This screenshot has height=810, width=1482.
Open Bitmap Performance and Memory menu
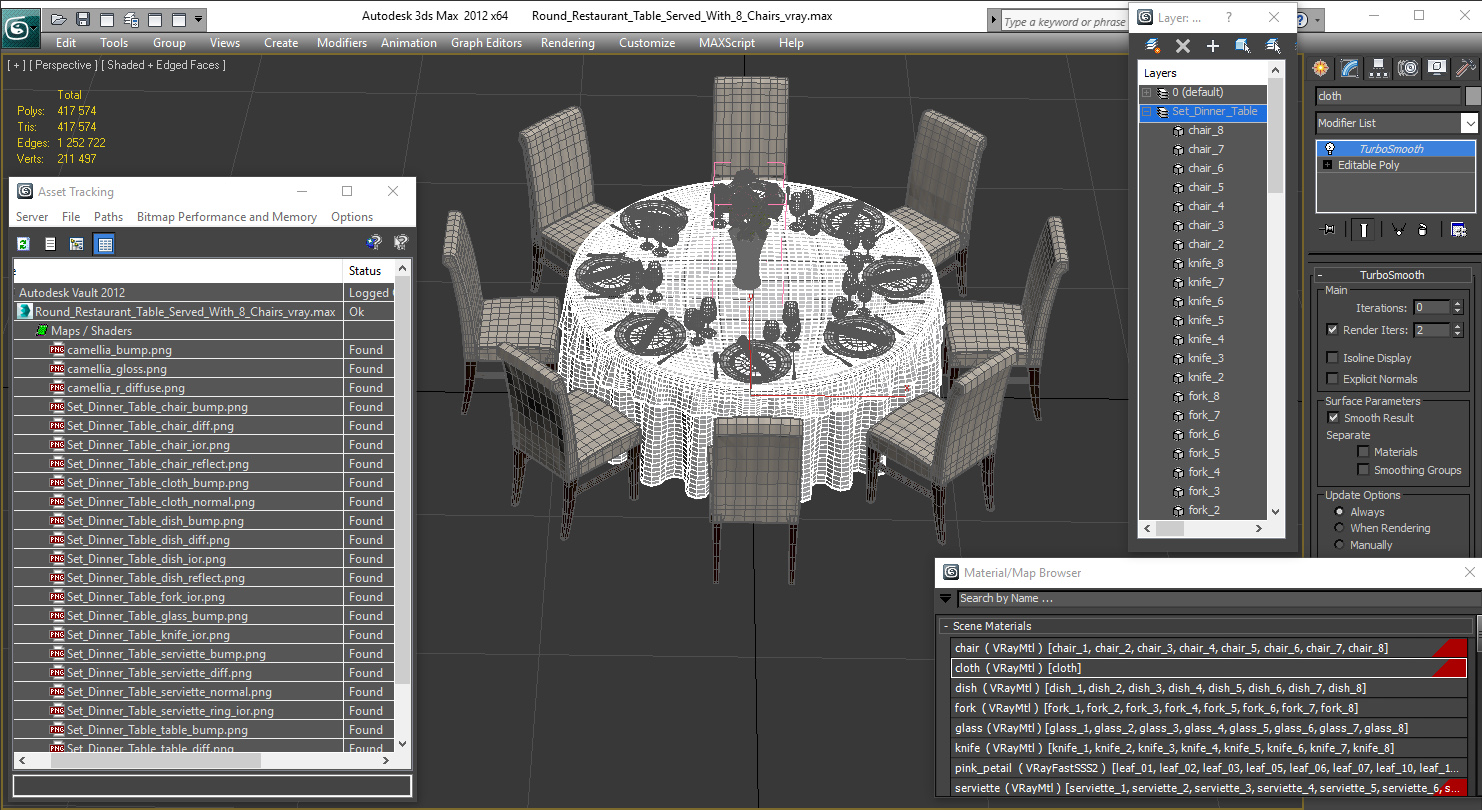pos(227,216)
